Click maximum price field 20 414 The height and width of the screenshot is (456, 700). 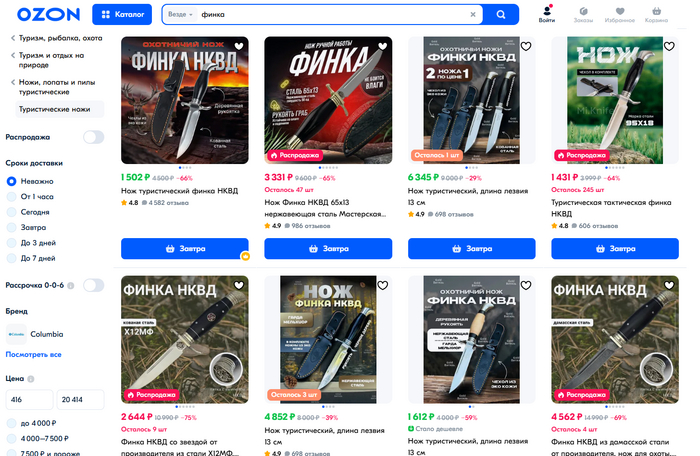click(80, 400)
